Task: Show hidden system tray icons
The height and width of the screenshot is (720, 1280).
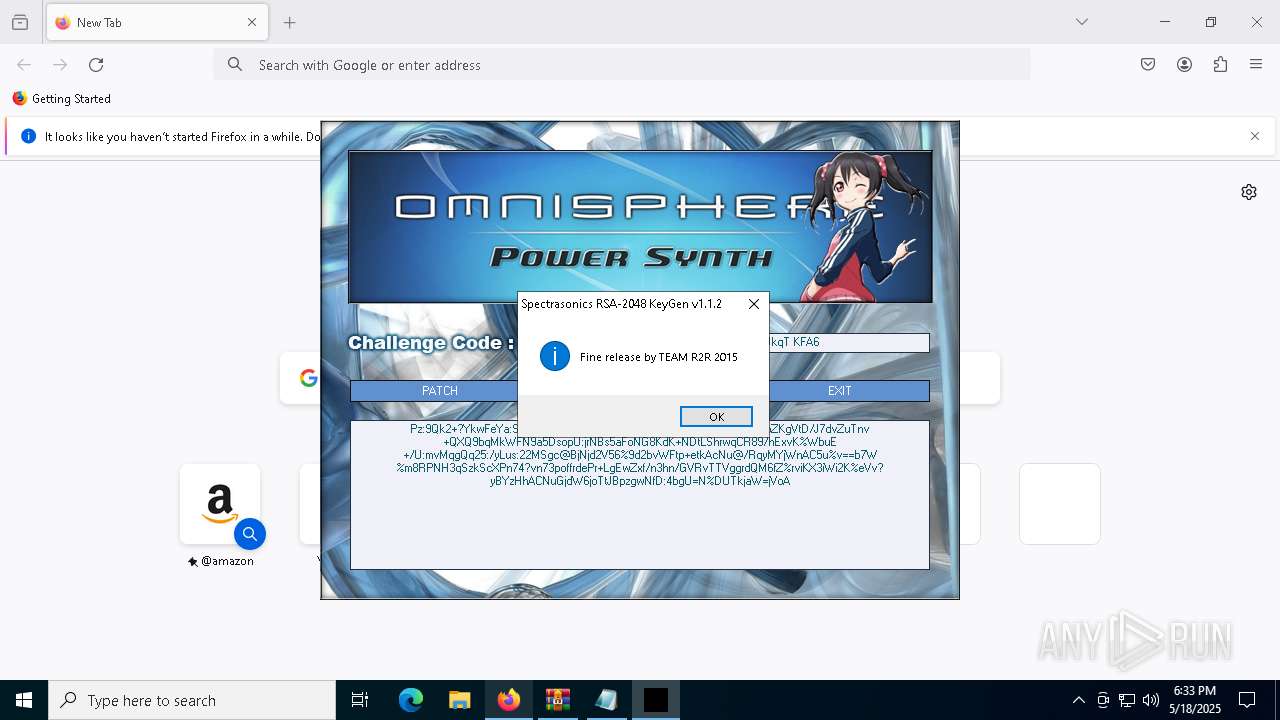Action: pos(1078,700)
